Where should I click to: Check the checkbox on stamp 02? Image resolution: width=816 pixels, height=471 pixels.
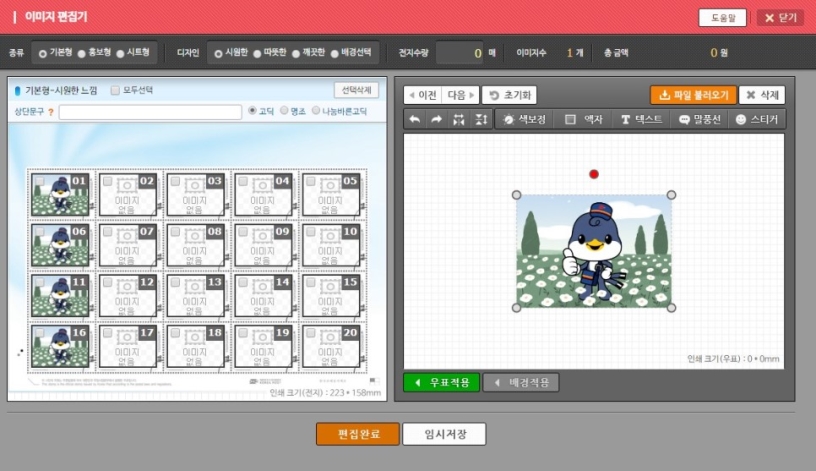coord(108,181)
